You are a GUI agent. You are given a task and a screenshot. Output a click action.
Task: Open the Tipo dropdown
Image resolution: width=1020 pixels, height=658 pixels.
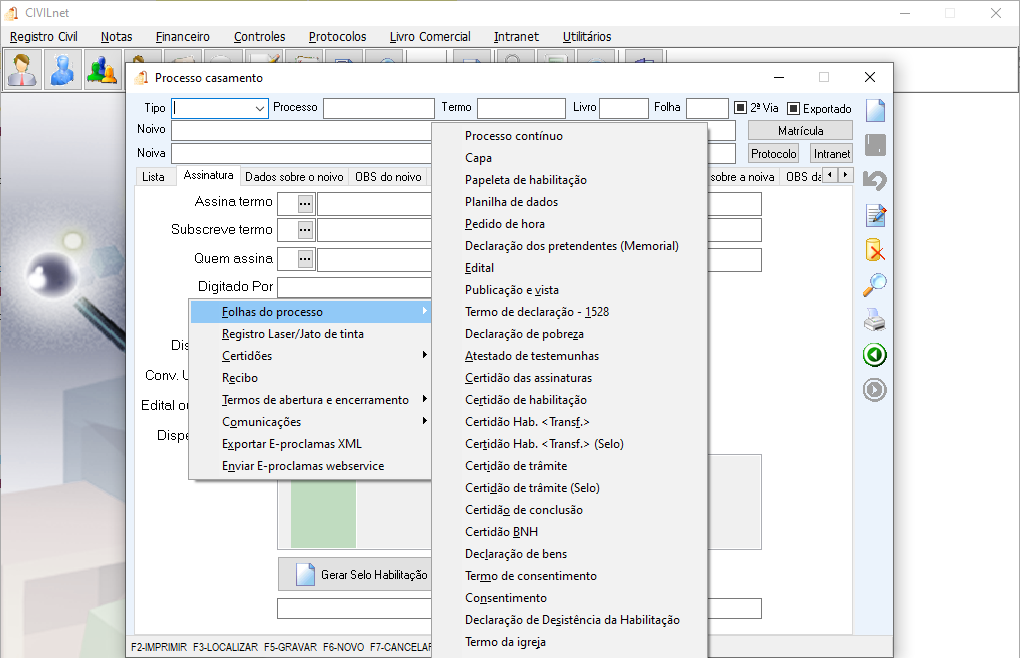click(260, 109)
